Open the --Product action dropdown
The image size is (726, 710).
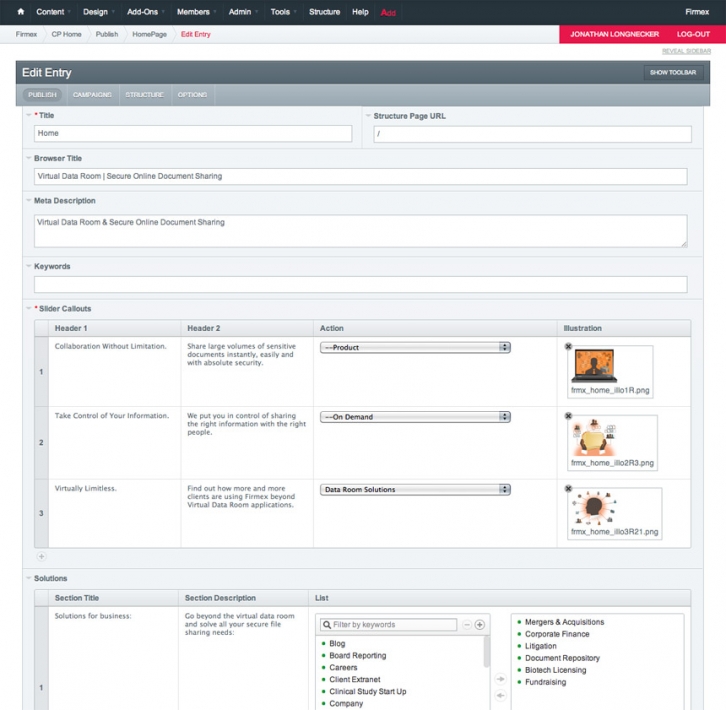415,347
